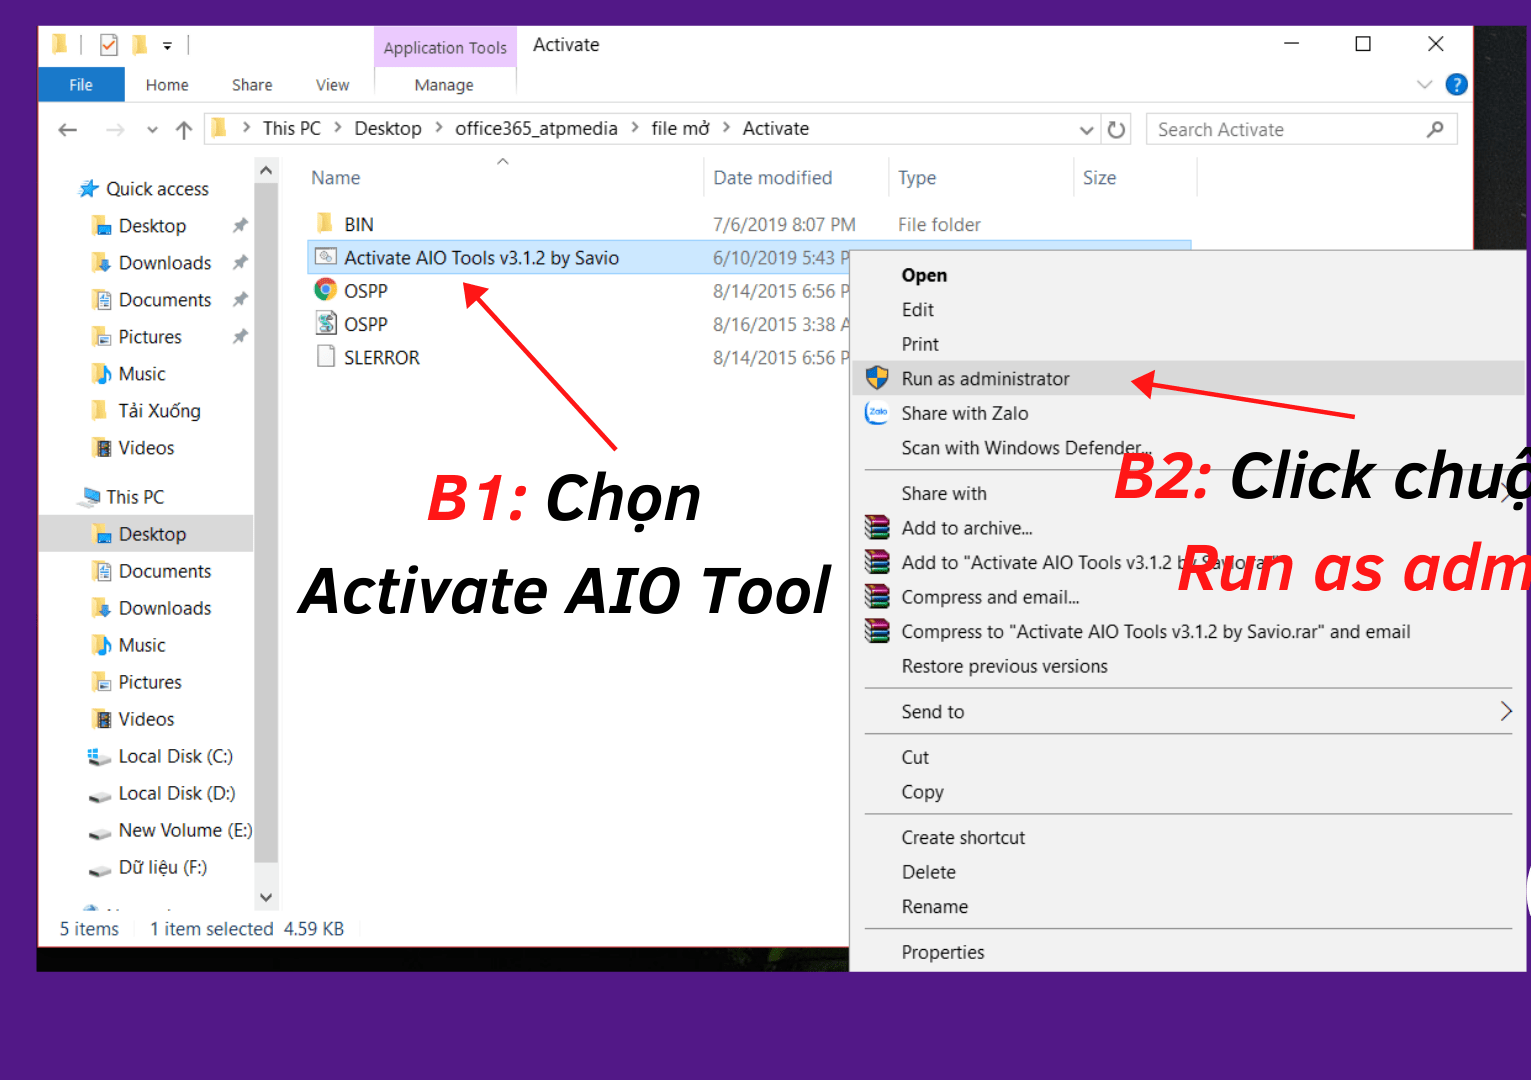Screen dimensions: 1531x1080
Task: Click navigation pane scroll down arrow
Action: tap(266, 897)
